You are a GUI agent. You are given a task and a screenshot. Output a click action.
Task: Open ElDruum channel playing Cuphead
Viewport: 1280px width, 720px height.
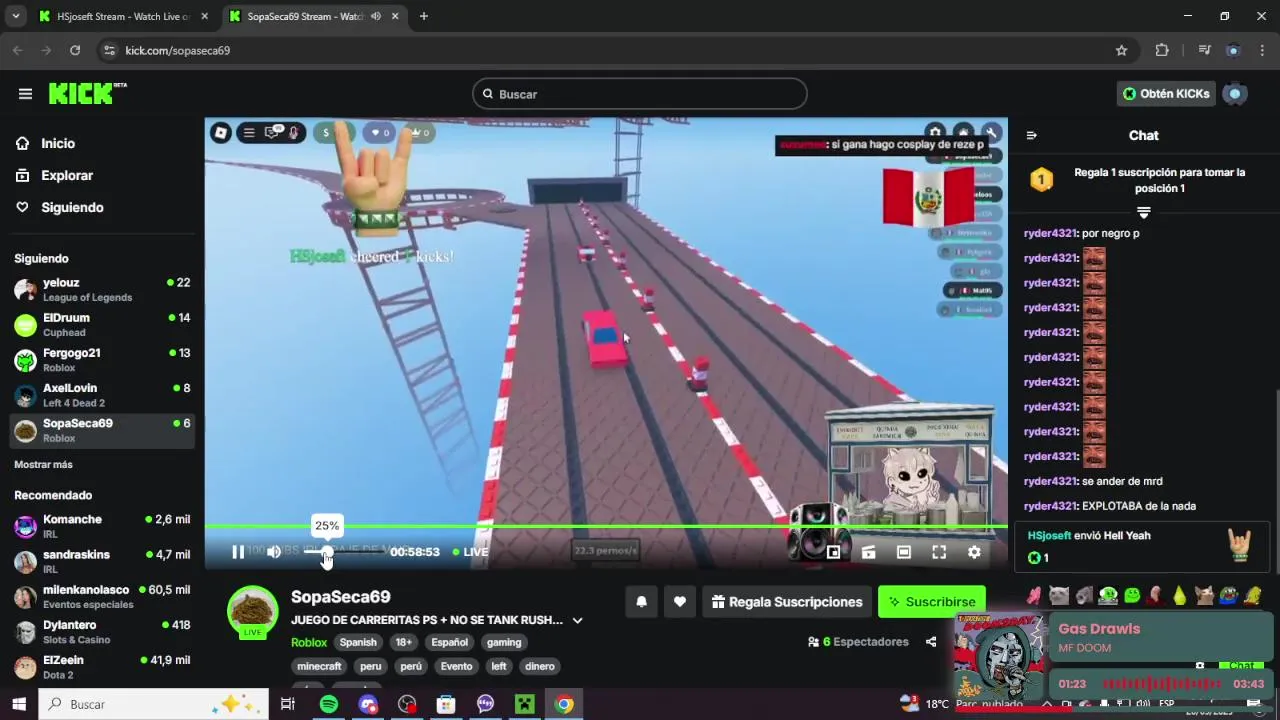click(x=100, y=325)
